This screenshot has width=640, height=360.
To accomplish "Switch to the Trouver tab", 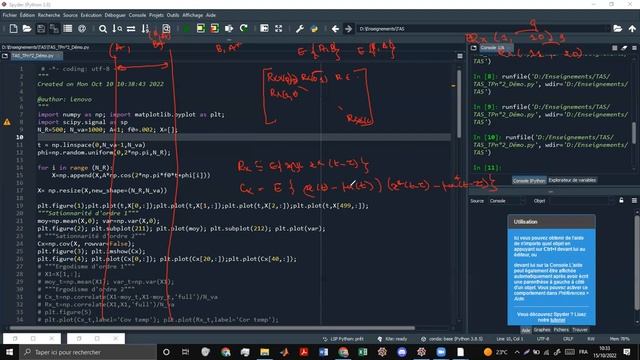I will (x=580, y=330).
